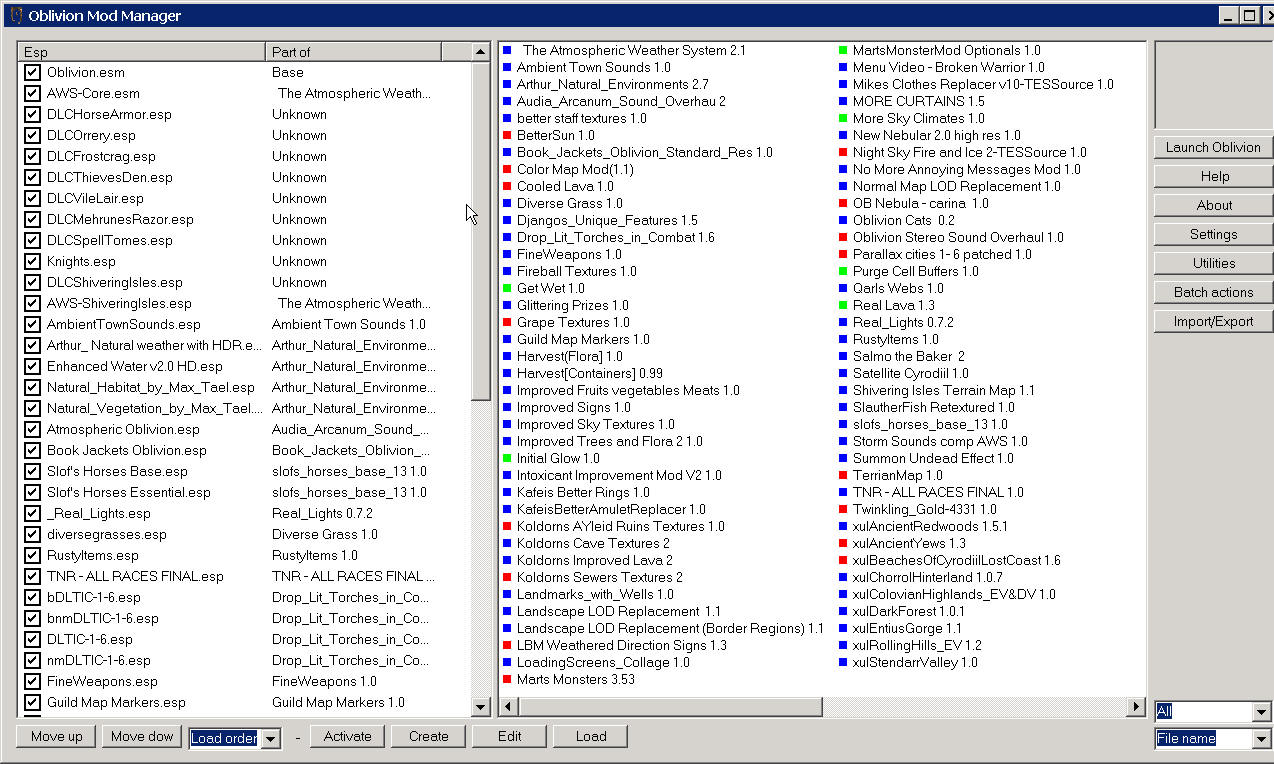The image size is (1274, 764).
Task: Toggle RustyItems.esp checkbox
Action: click(x=32, y=555)
